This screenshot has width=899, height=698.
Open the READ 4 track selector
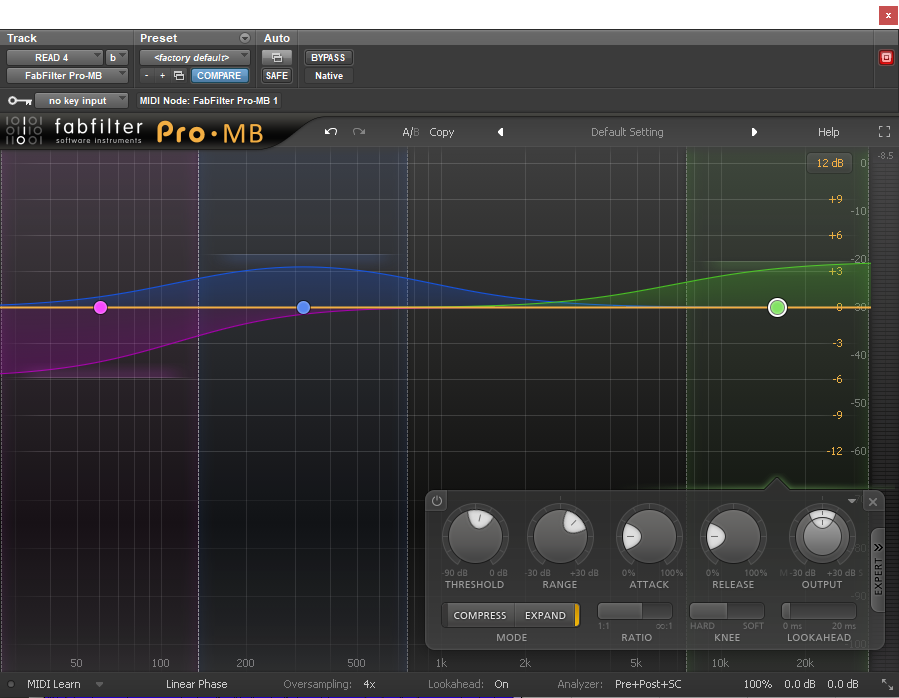54,57
